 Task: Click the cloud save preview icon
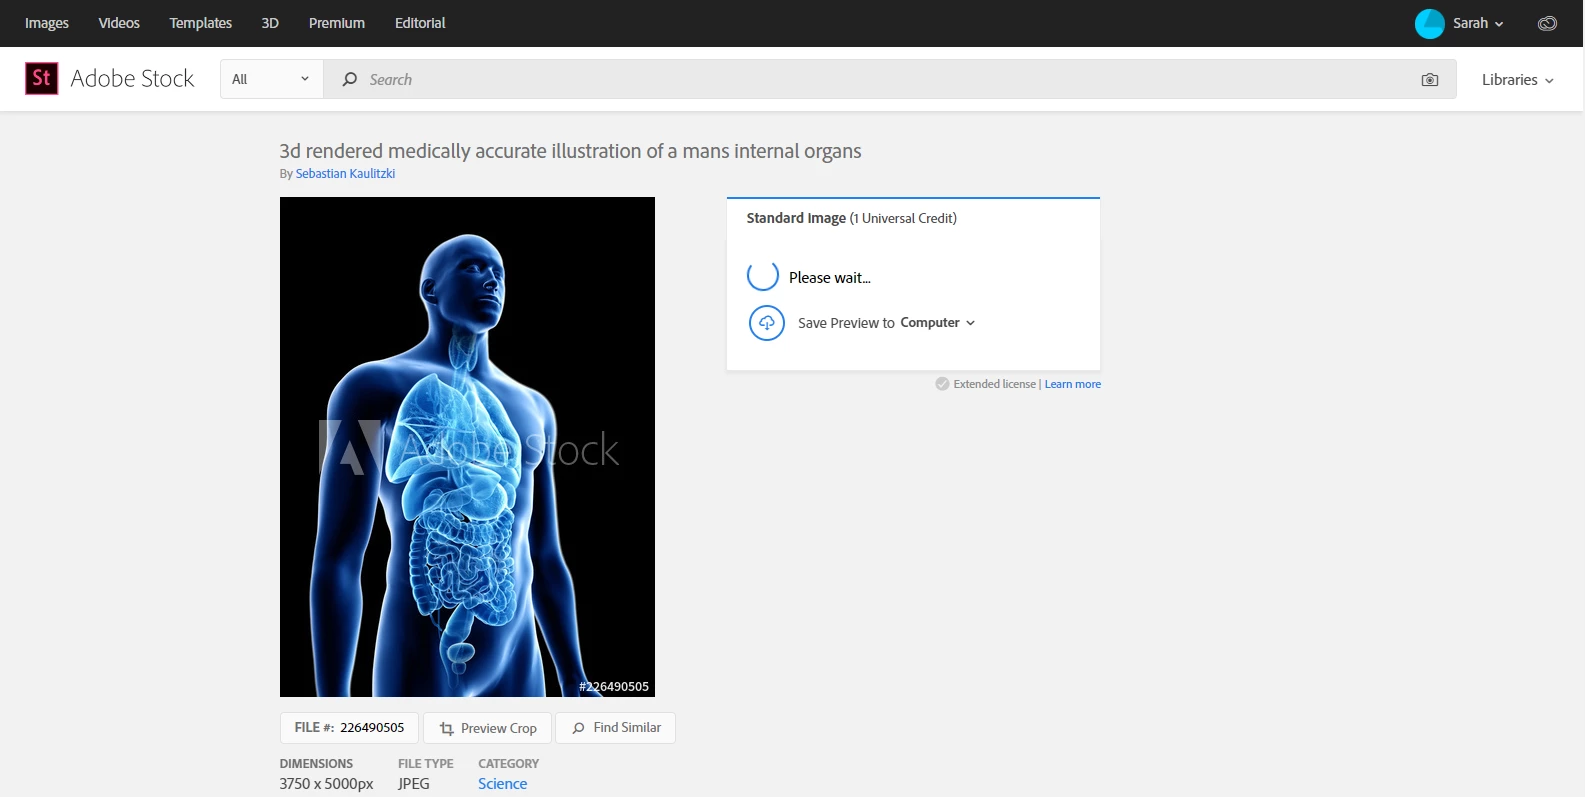coord(767,323)
